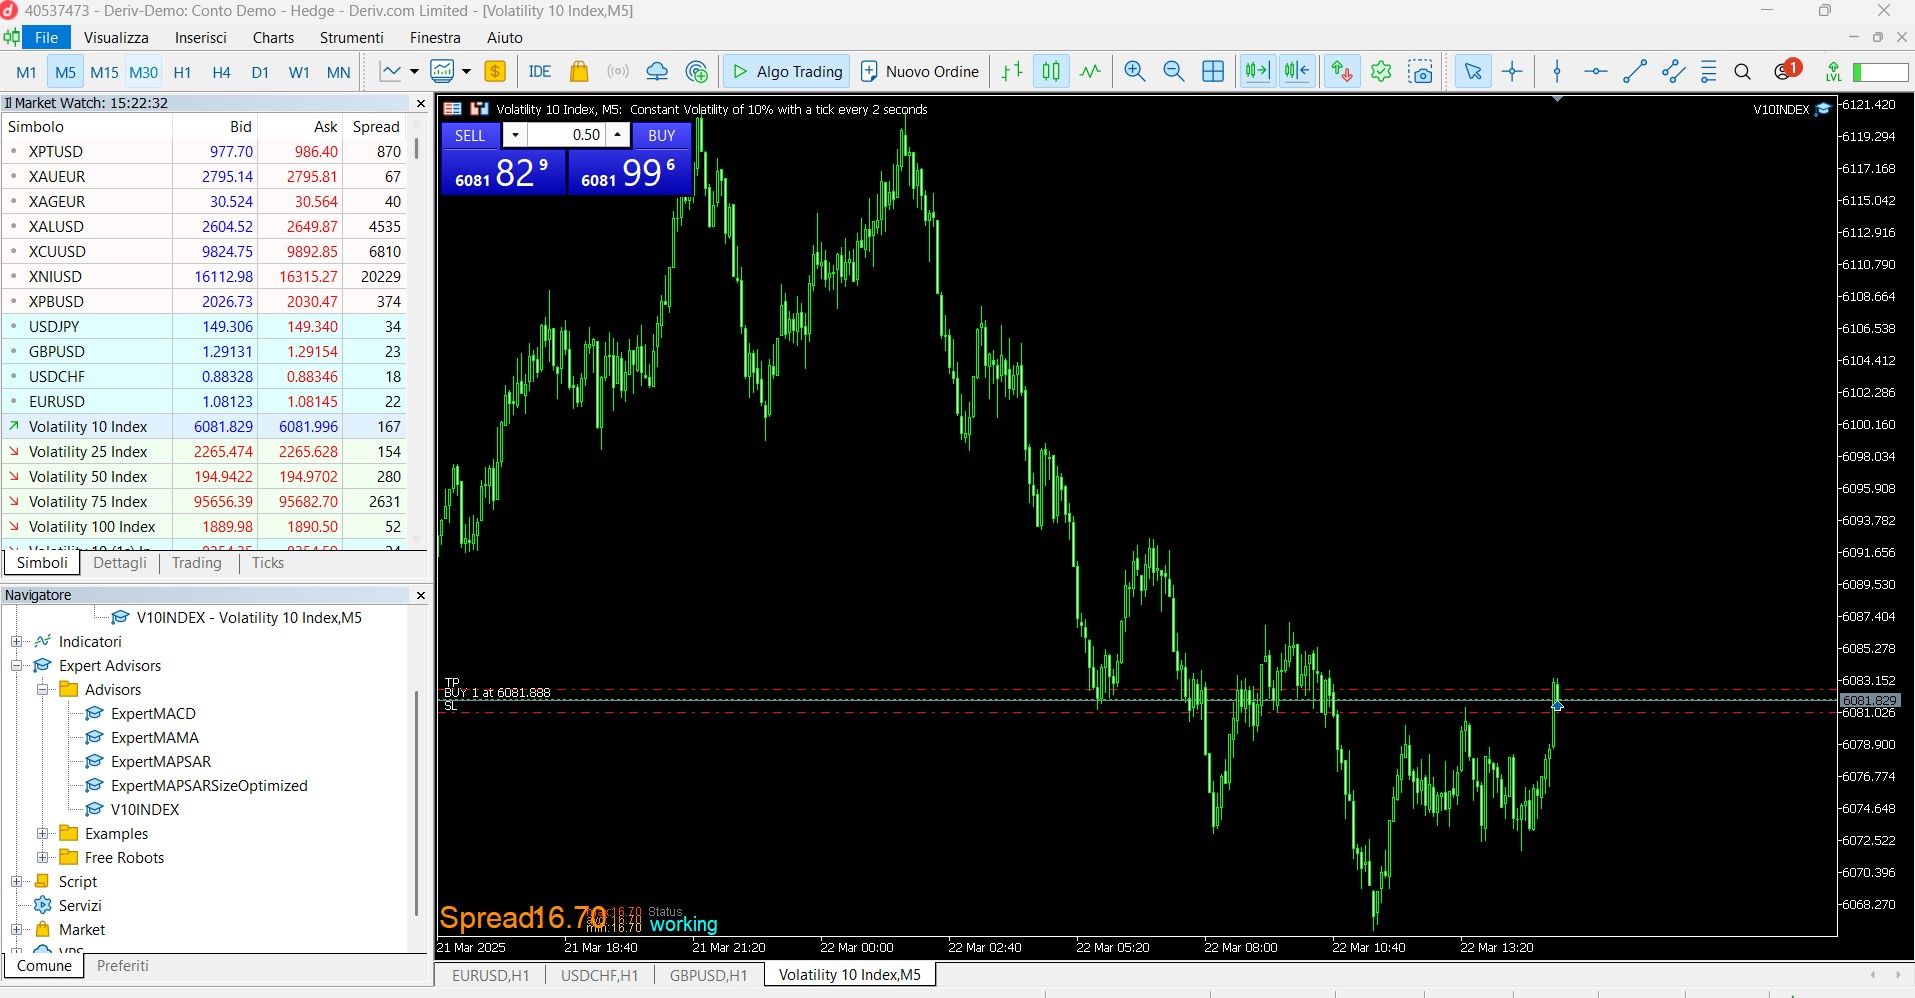
Task: Click the signal radar plus icon
Action: 697,72
